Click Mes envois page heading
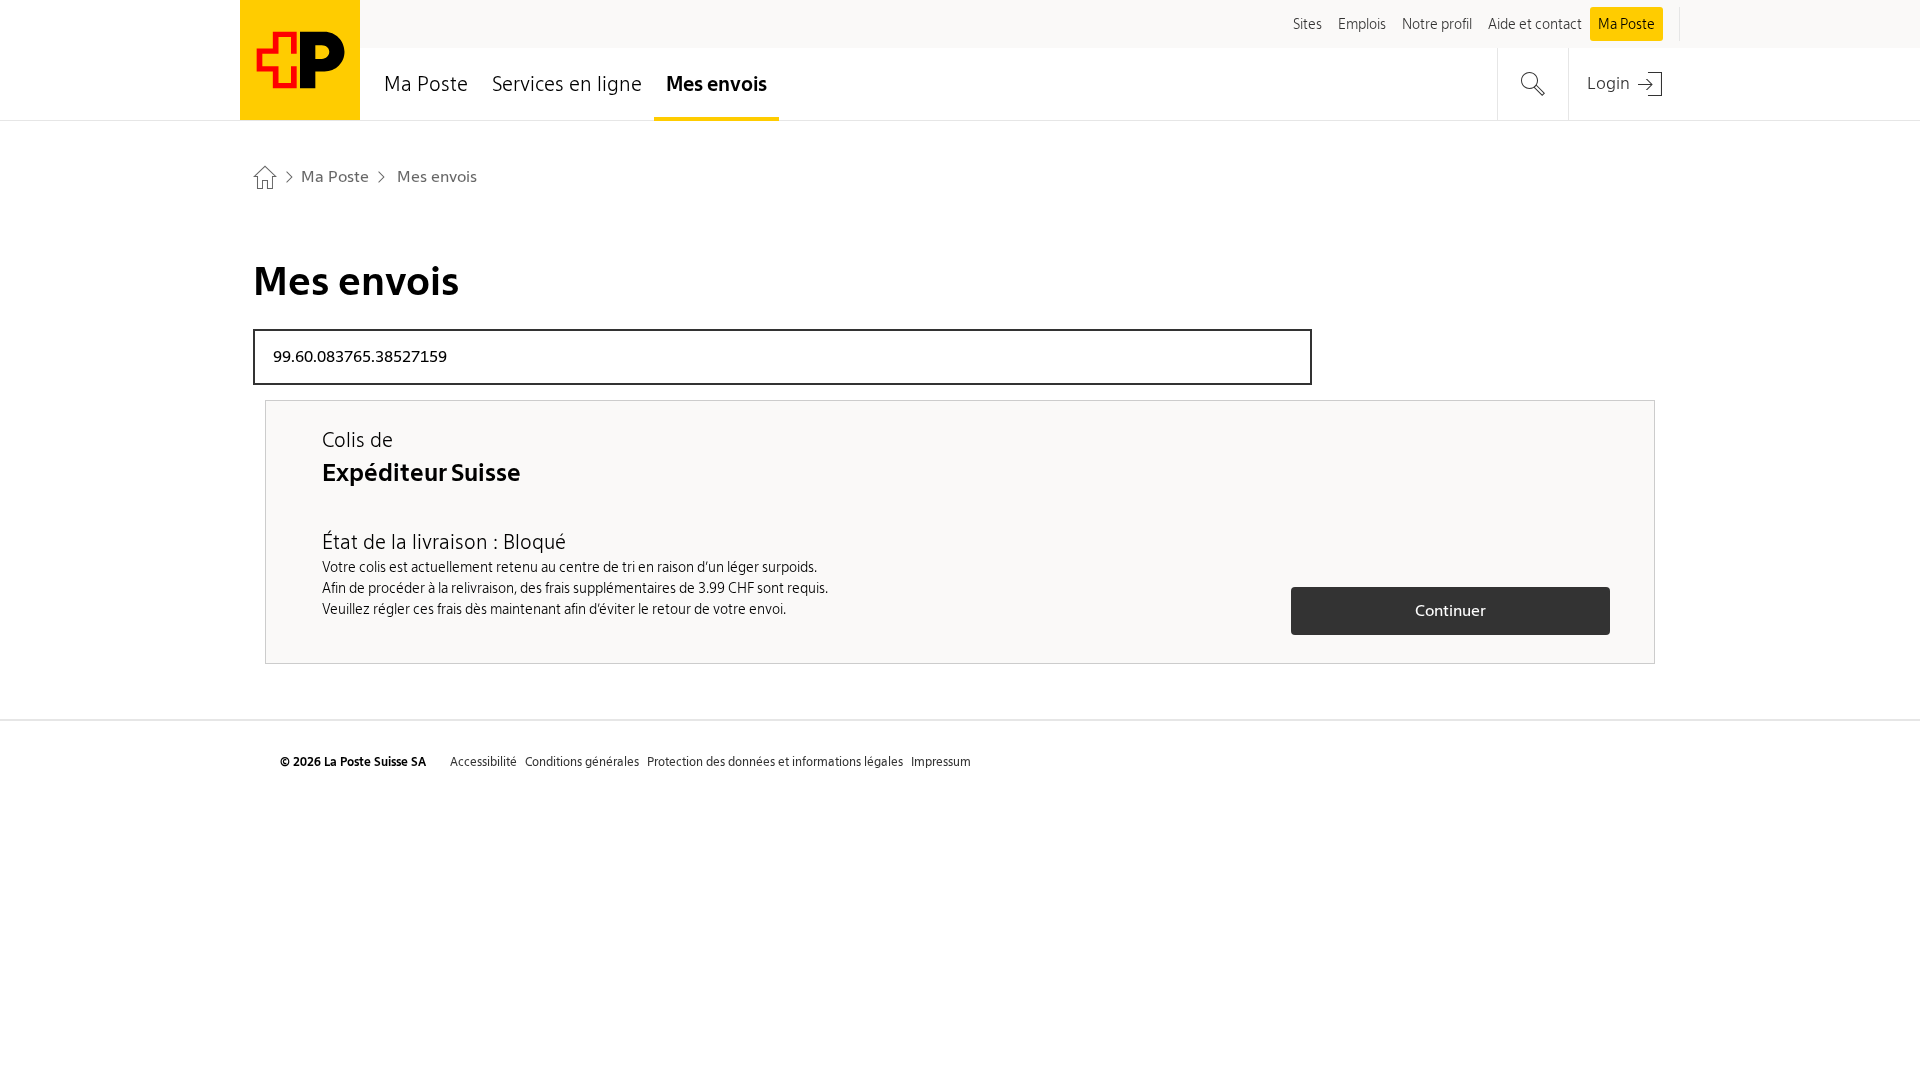Viewport: 1920px width, 1080px height. [x=356, y=282]
